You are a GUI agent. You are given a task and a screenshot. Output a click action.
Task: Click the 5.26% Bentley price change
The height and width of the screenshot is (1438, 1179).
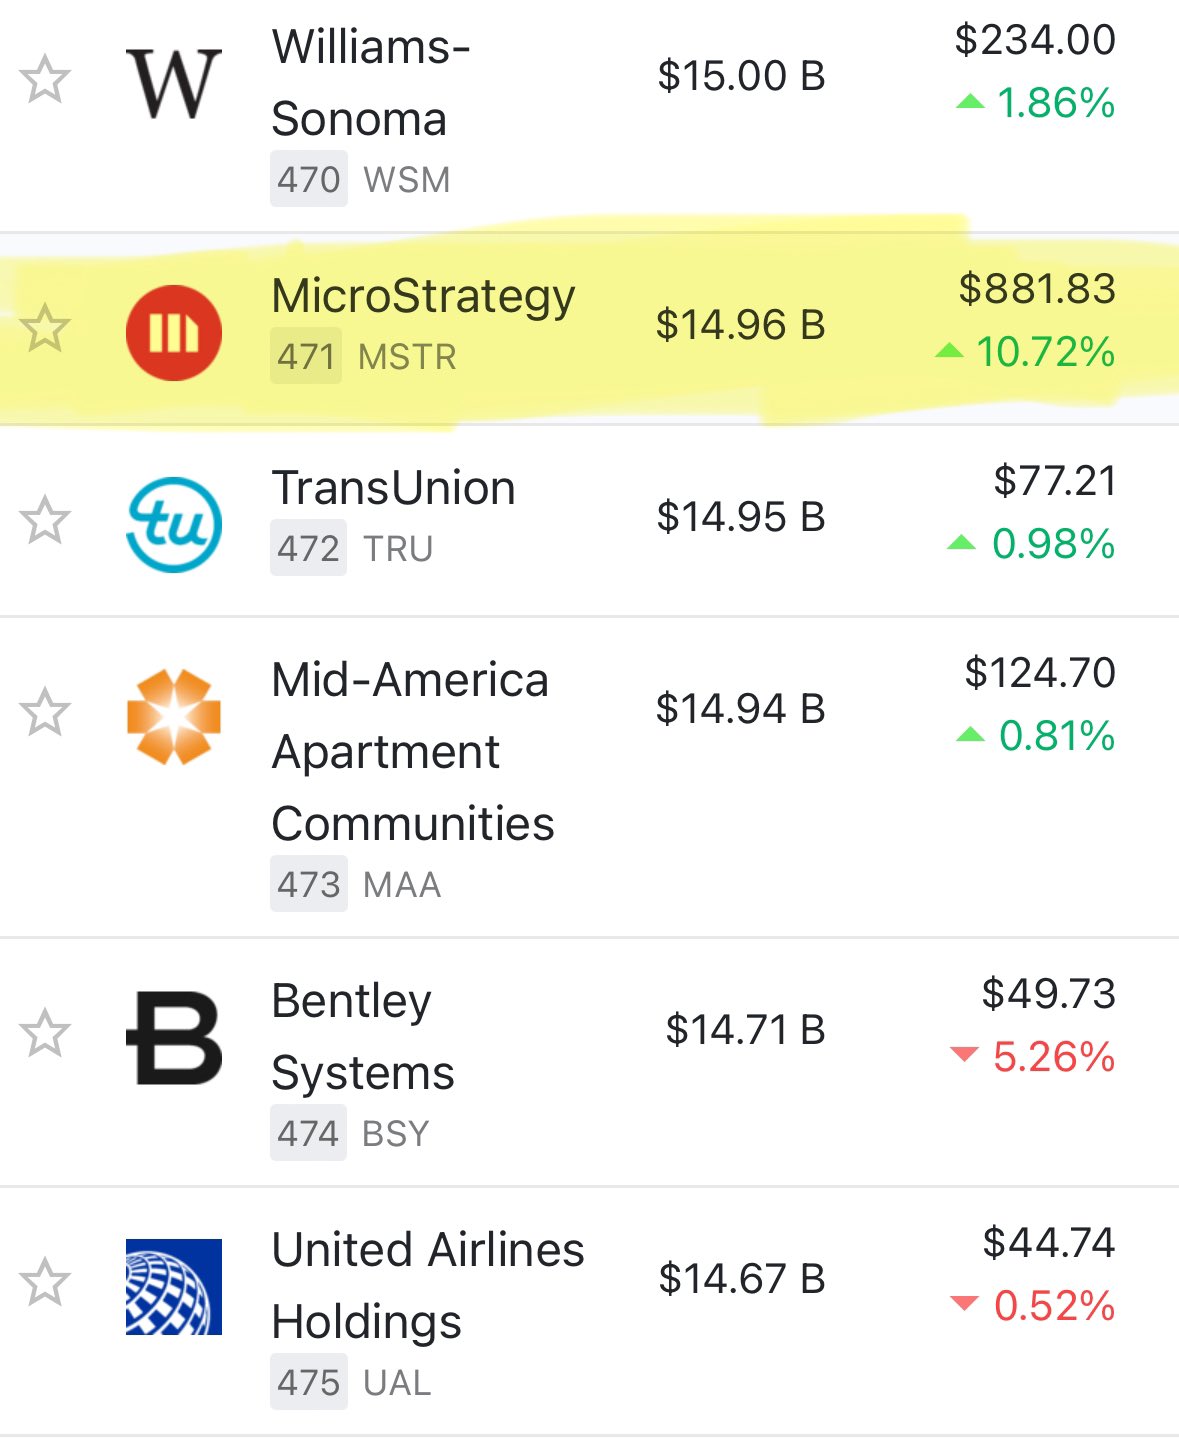tap(1052, 1057)
